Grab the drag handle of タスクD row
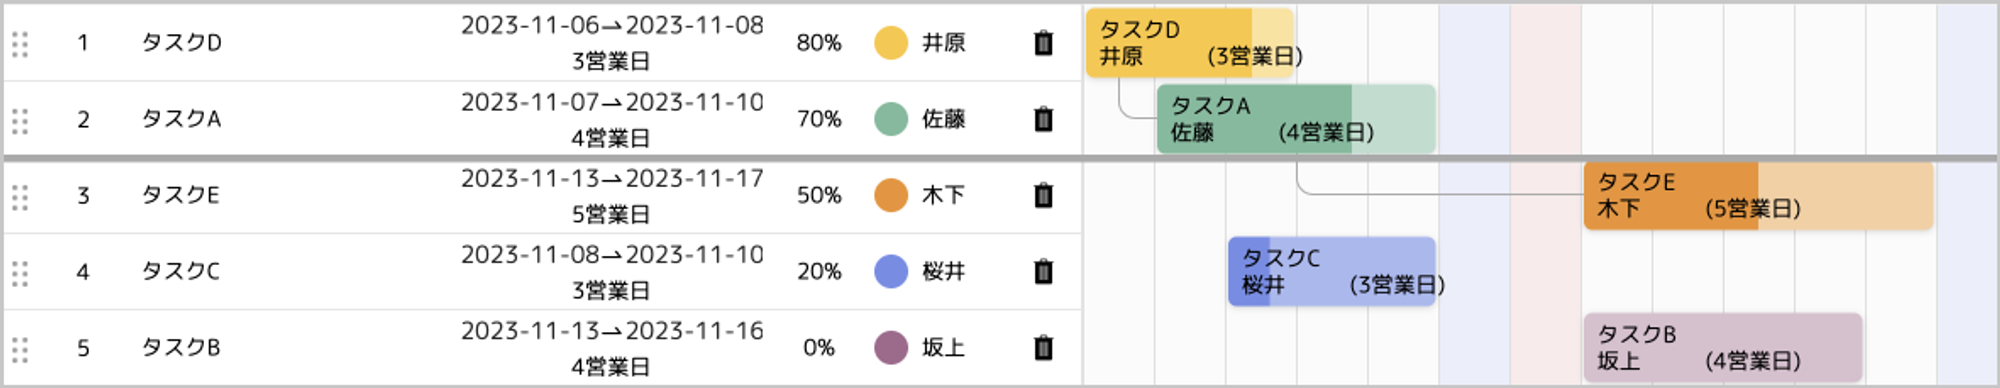Image resolution: width=2000 pixels, height=388 pixels. [20, 44]
